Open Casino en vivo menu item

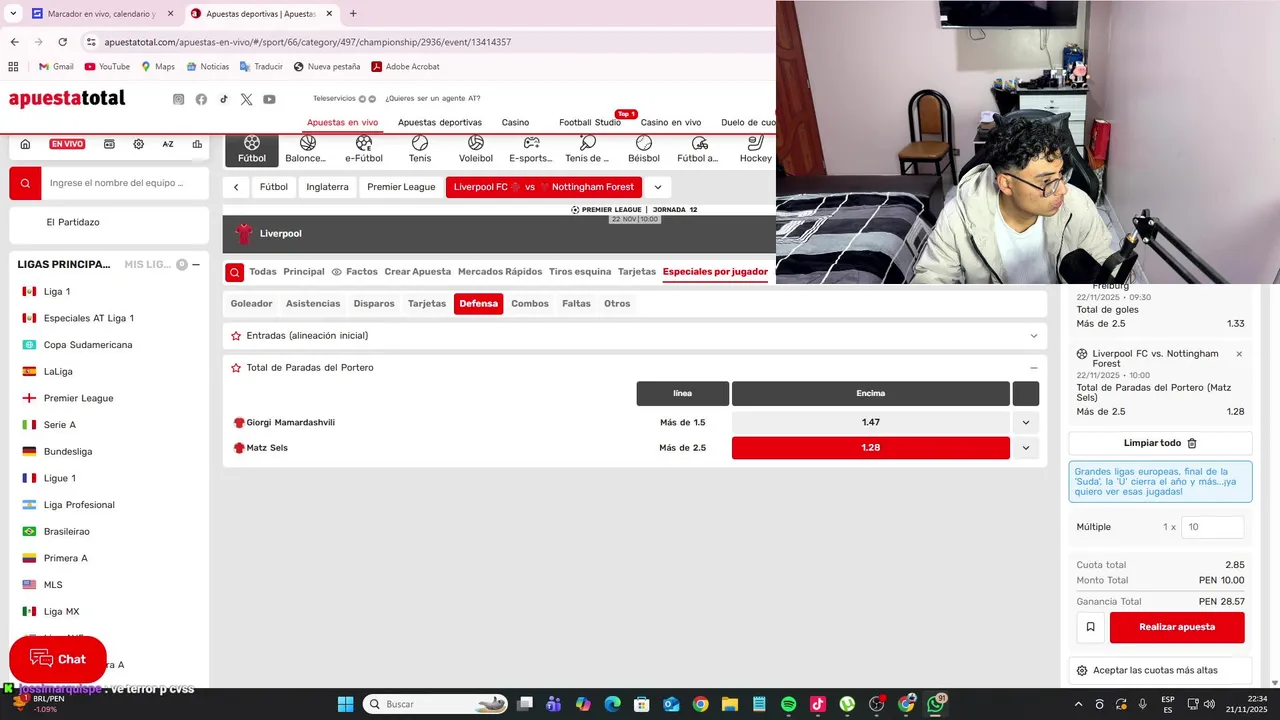click(x=671, y=122)
